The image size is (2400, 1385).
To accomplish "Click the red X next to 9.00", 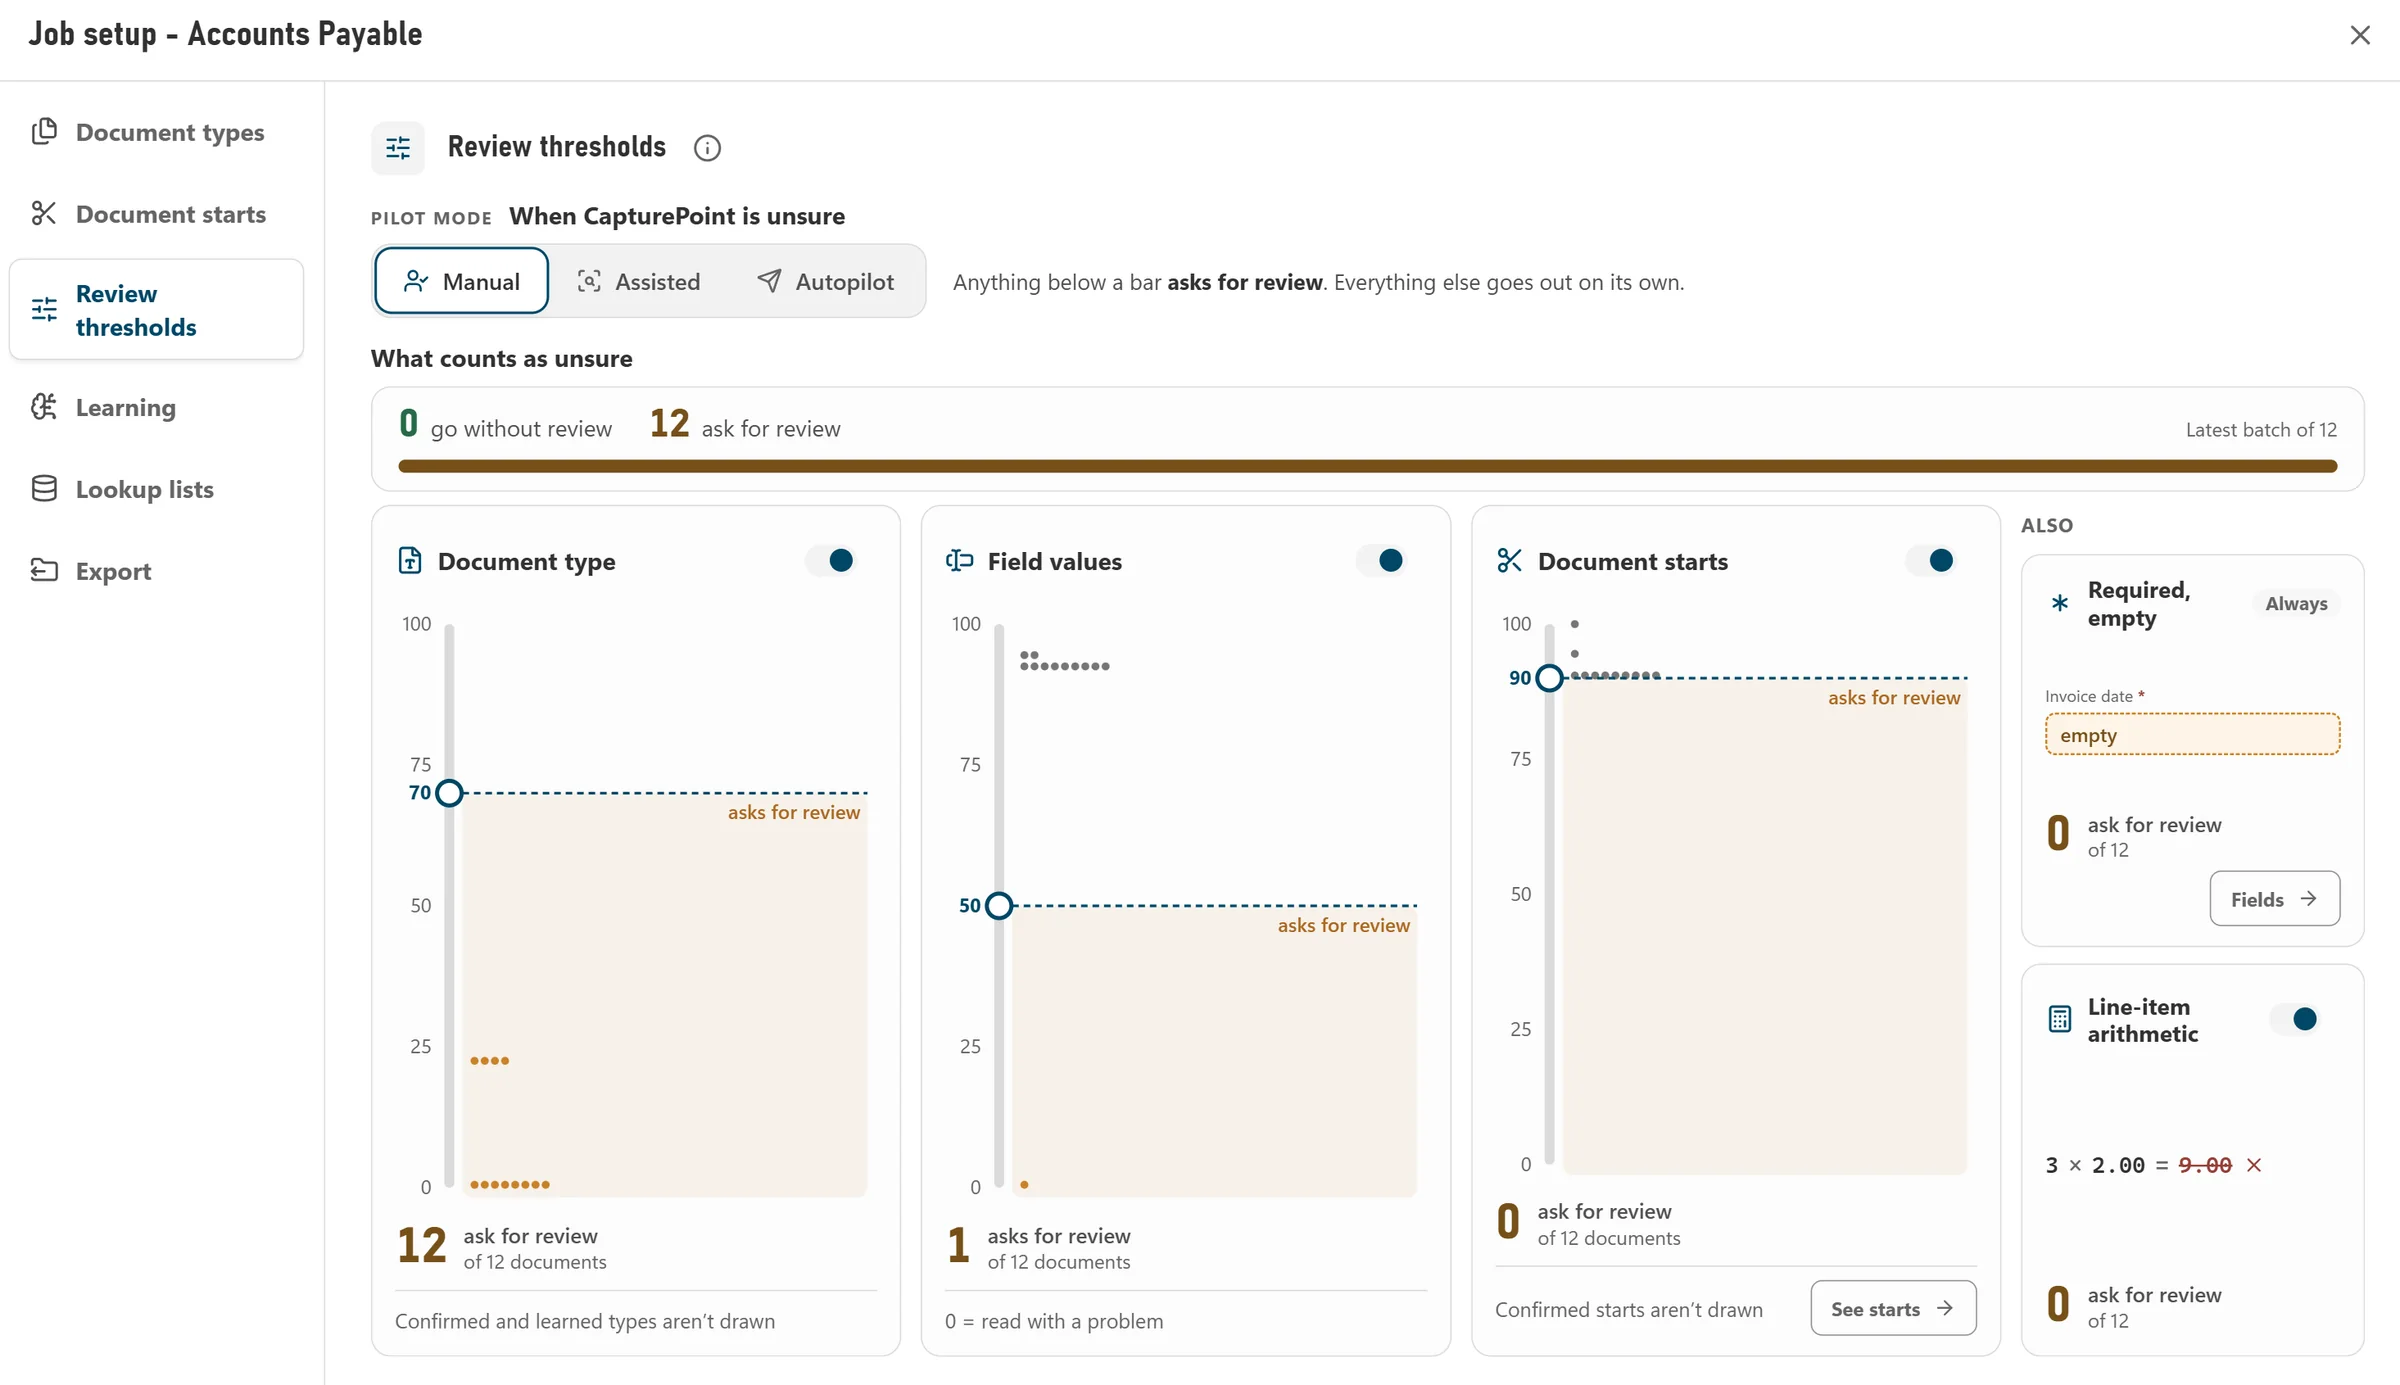I will coord(2254,1165).
